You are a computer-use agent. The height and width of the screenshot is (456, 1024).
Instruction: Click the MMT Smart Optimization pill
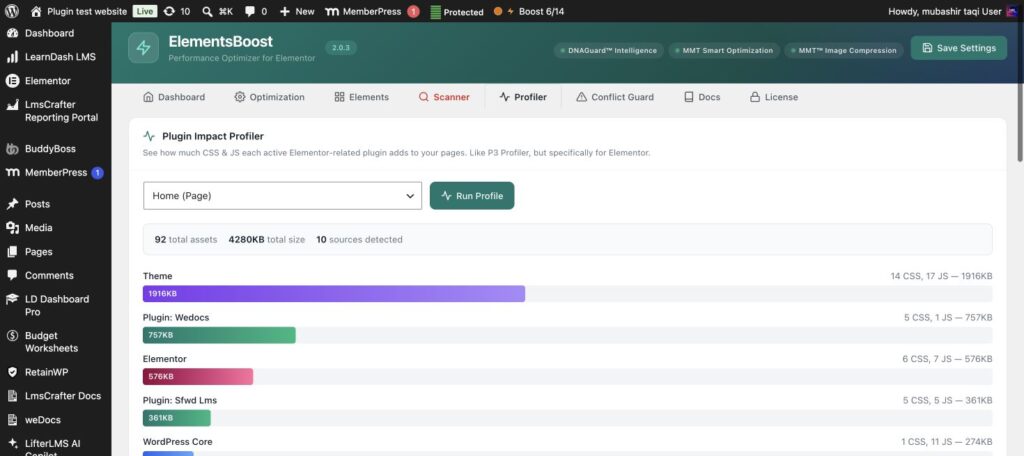click(724, 50)
